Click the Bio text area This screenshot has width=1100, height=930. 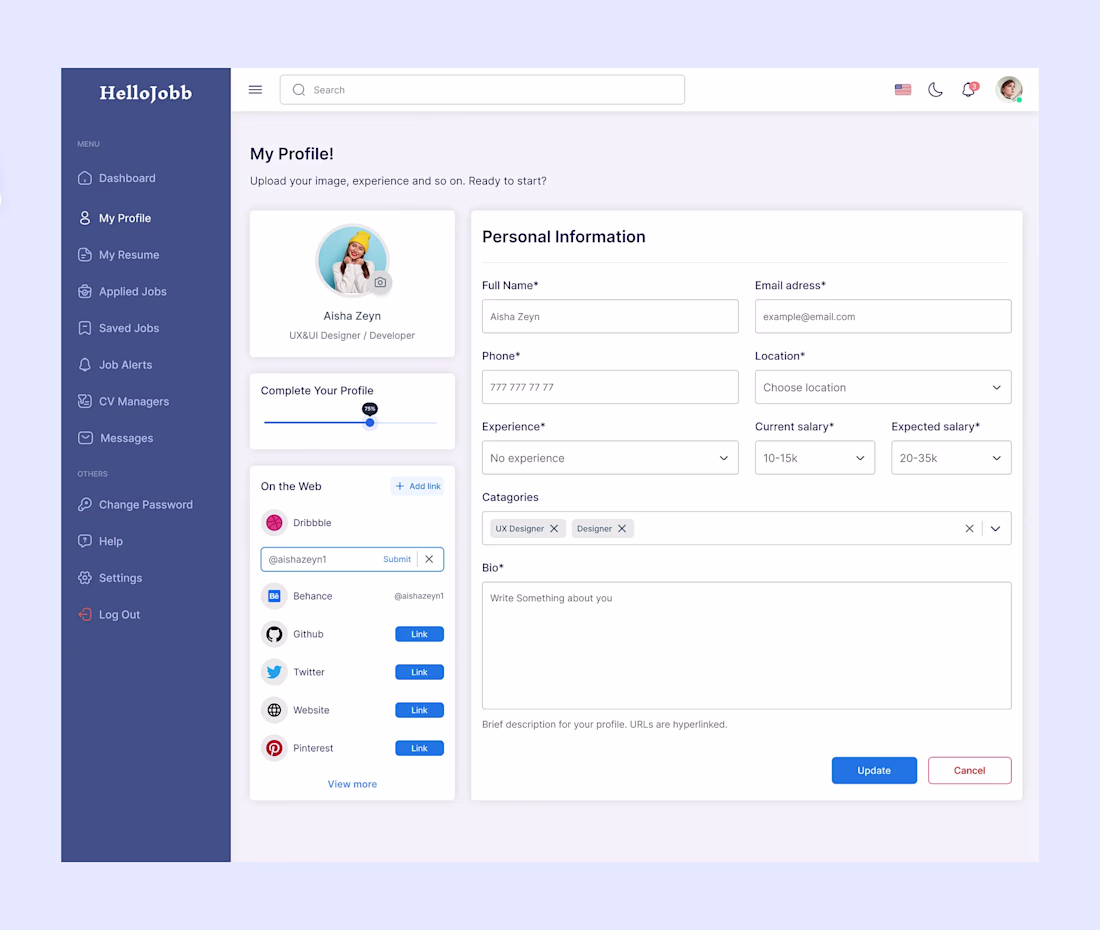[x=746, y=645]
